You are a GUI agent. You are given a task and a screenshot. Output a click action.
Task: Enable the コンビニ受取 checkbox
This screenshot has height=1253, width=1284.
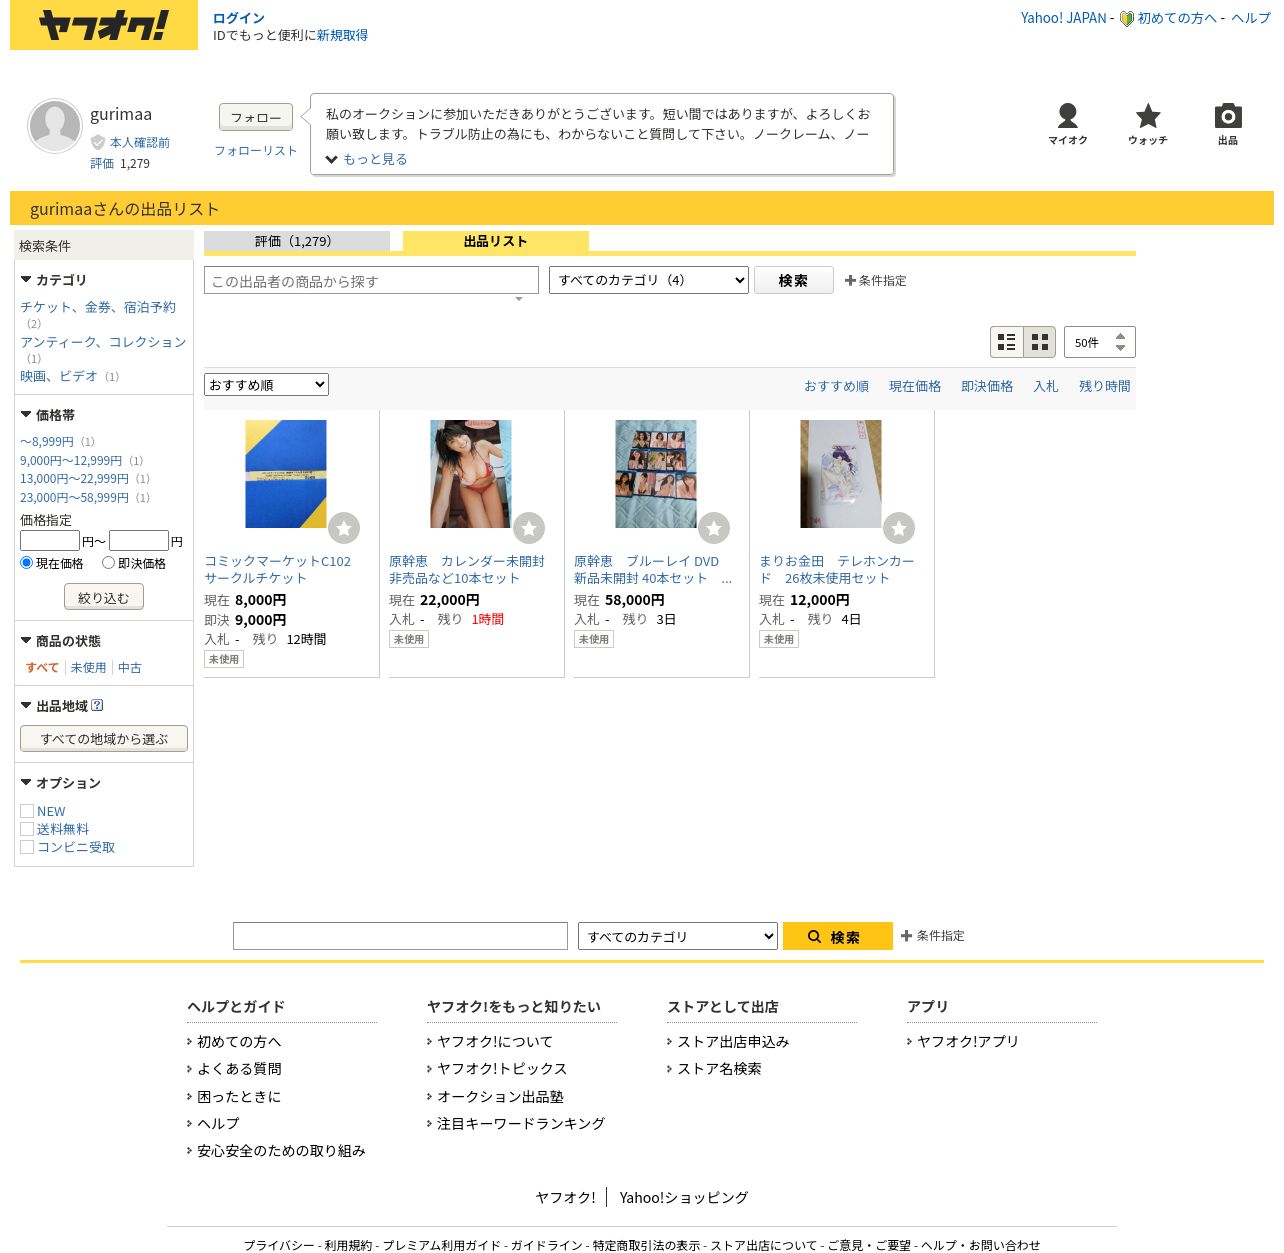(x=27, y=847)
